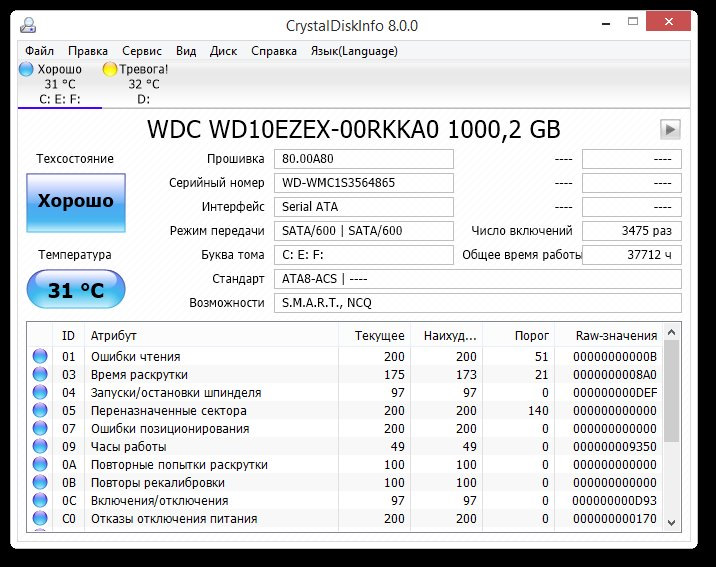The width and height of the screenshot is (716, 567).
Task: Click the status orb for Часы работы
Action: point(40,446)
